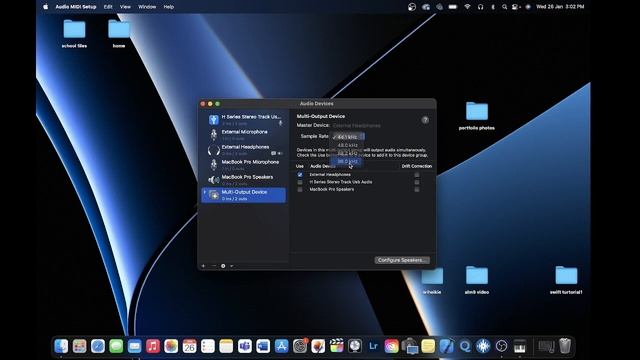Click the battery status icon
This screenshot has width=640, height=360.
point(453,7)
